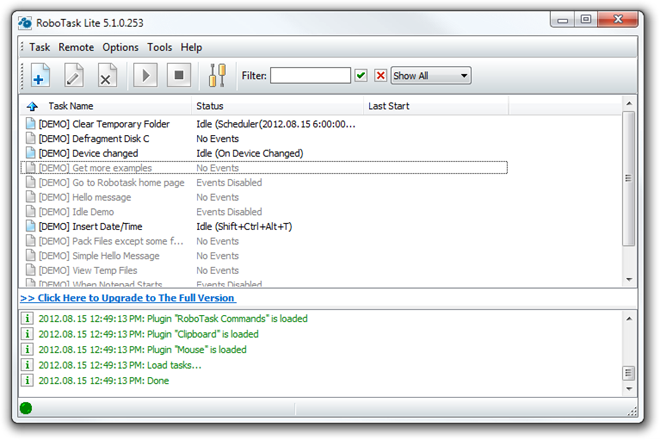Open settings via the tools sliders icon
Viewport: 660px width, 440px height.
pos(217,75)
